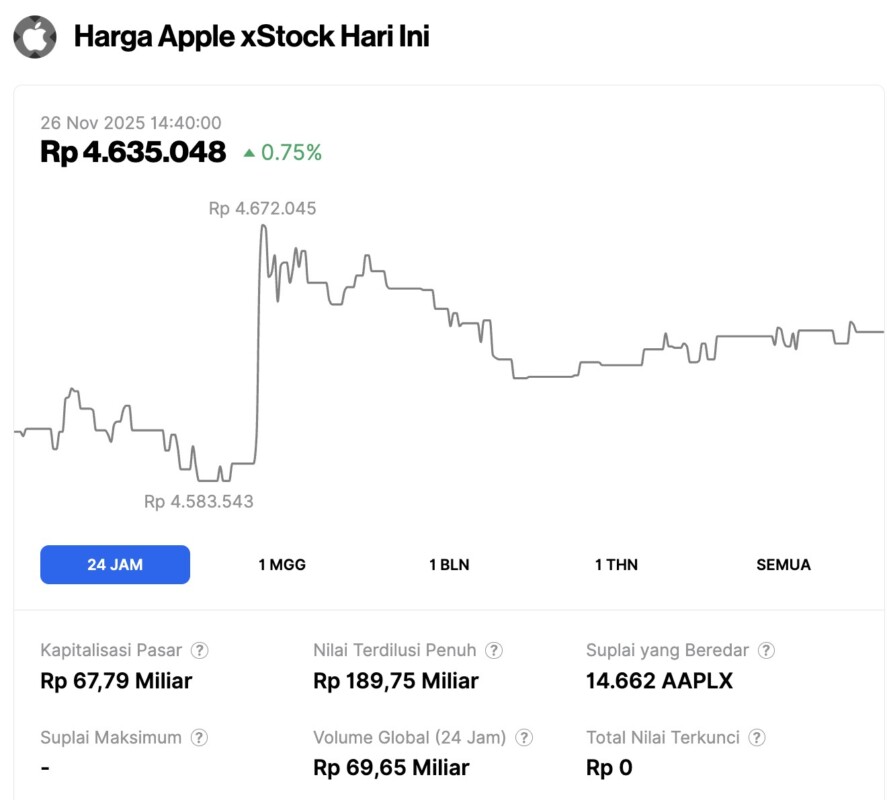Click the current price Rp 4.635.048
Viewport: 887px width, 800px height.
point(133,152)
